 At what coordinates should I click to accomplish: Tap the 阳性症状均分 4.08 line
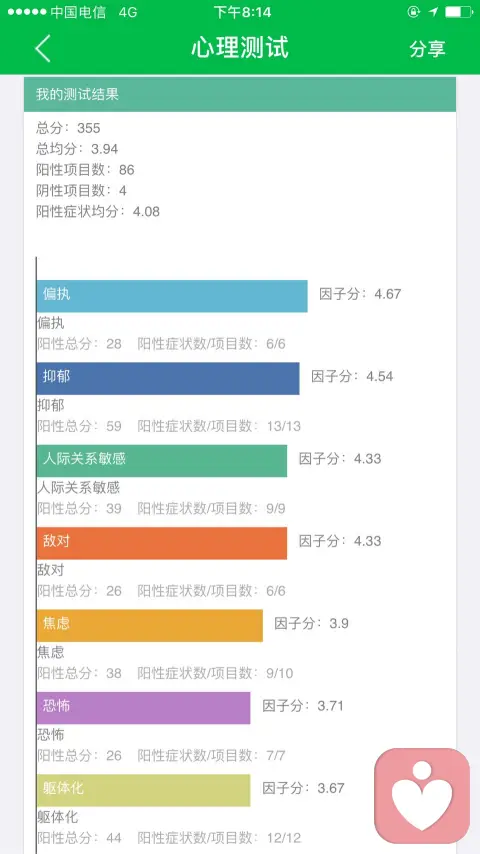[x=98, y=211]
